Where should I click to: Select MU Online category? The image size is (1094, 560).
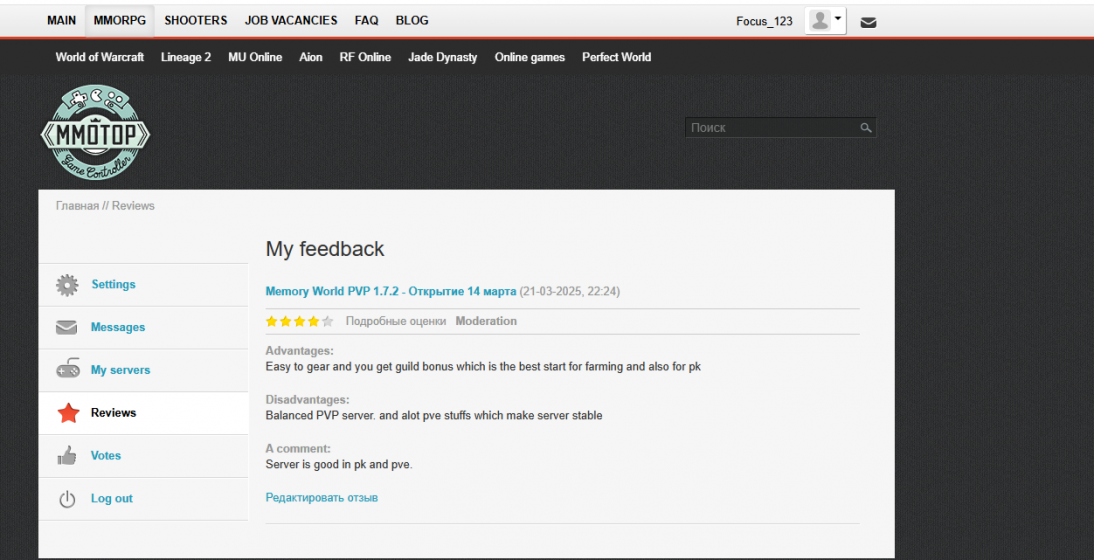(x=255, y=57)
